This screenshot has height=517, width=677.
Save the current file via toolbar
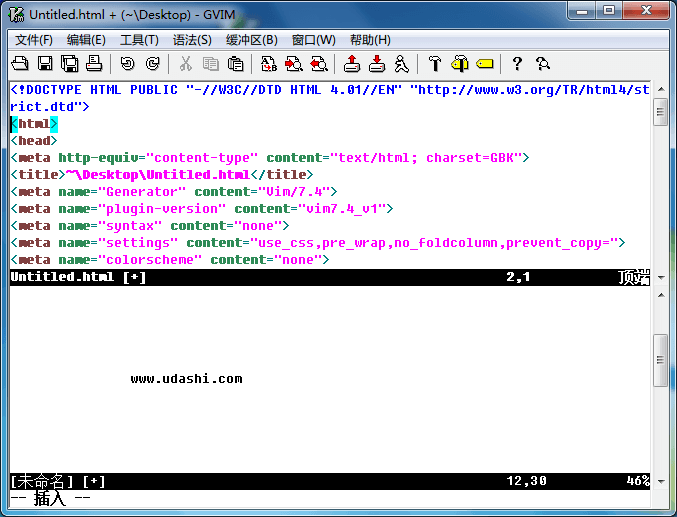tap(45, 64)
